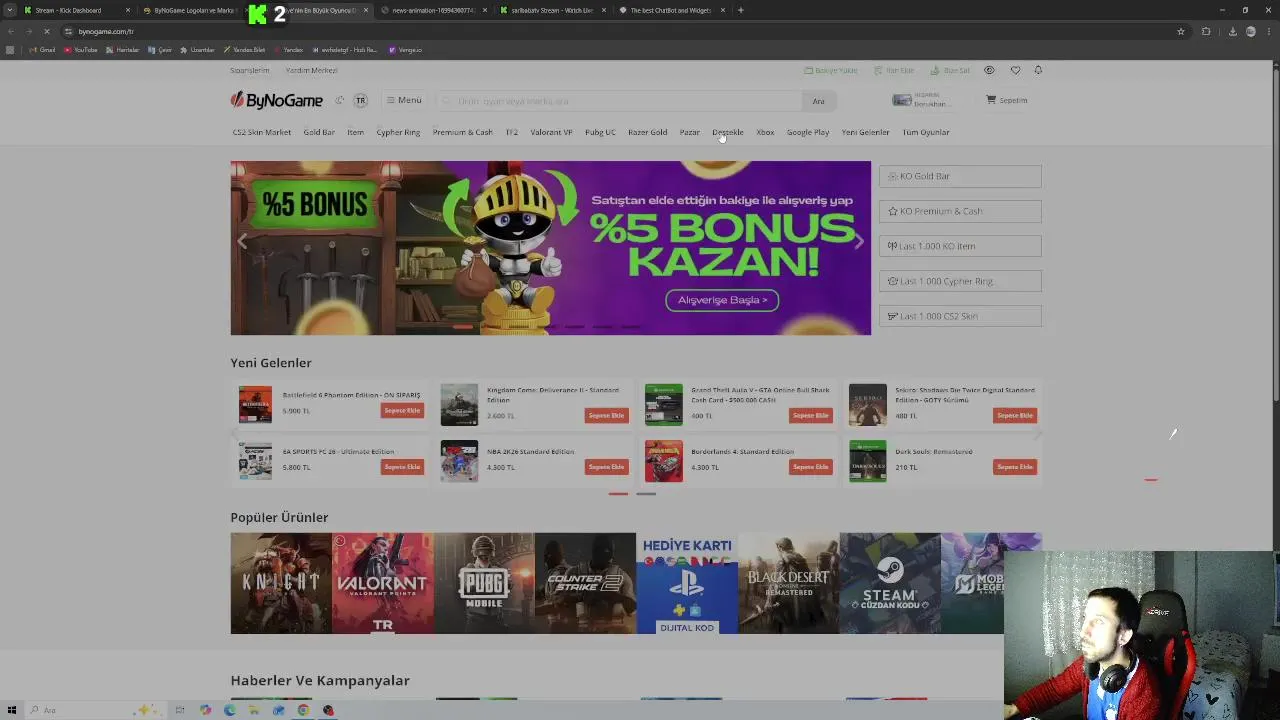The width and height of the screenshot is (1280, 720).
Task: Open a new browser tab plus button
Action: (740, 10)
